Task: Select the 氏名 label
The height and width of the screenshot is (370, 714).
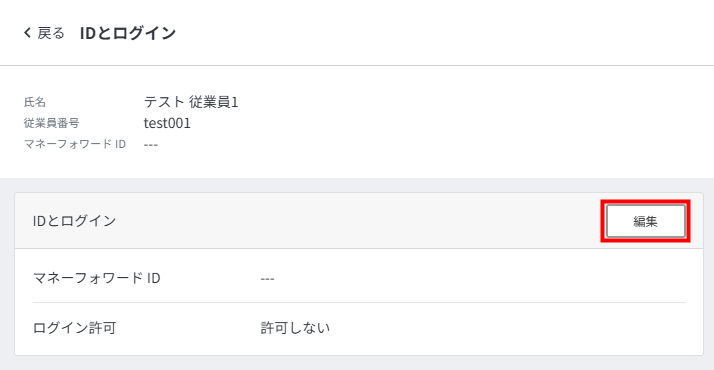Action: (x=35, y=102)
